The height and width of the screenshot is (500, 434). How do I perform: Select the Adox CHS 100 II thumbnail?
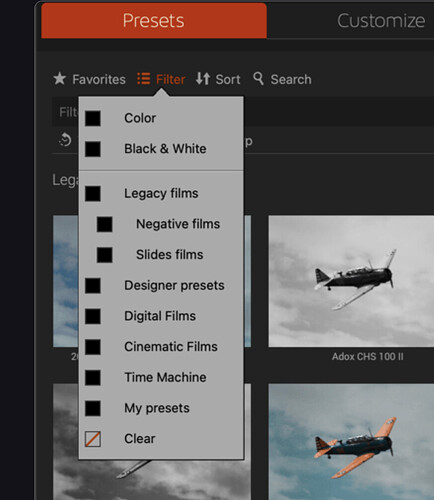[351, 281]
